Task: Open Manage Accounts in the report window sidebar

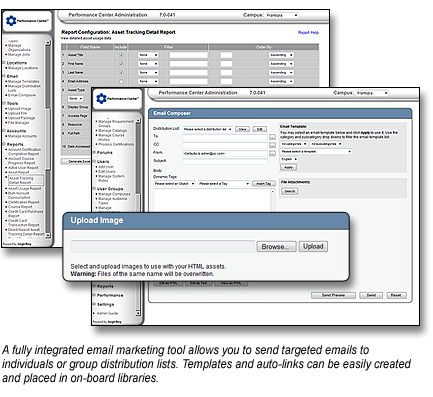Action: click(22, 136)
